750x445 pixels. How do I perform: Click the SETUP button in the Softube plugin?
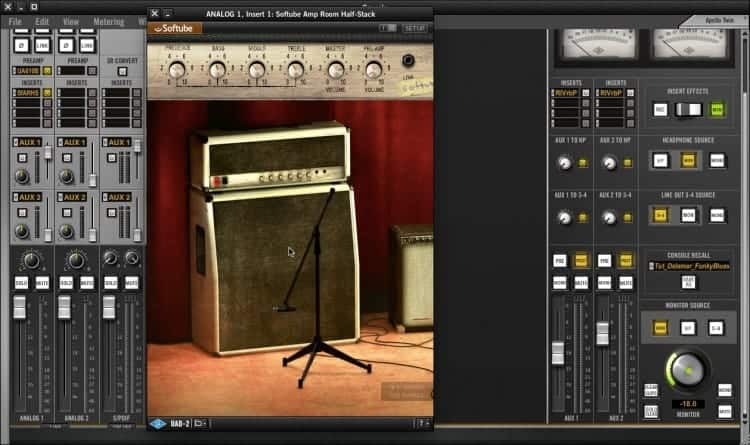414,28
